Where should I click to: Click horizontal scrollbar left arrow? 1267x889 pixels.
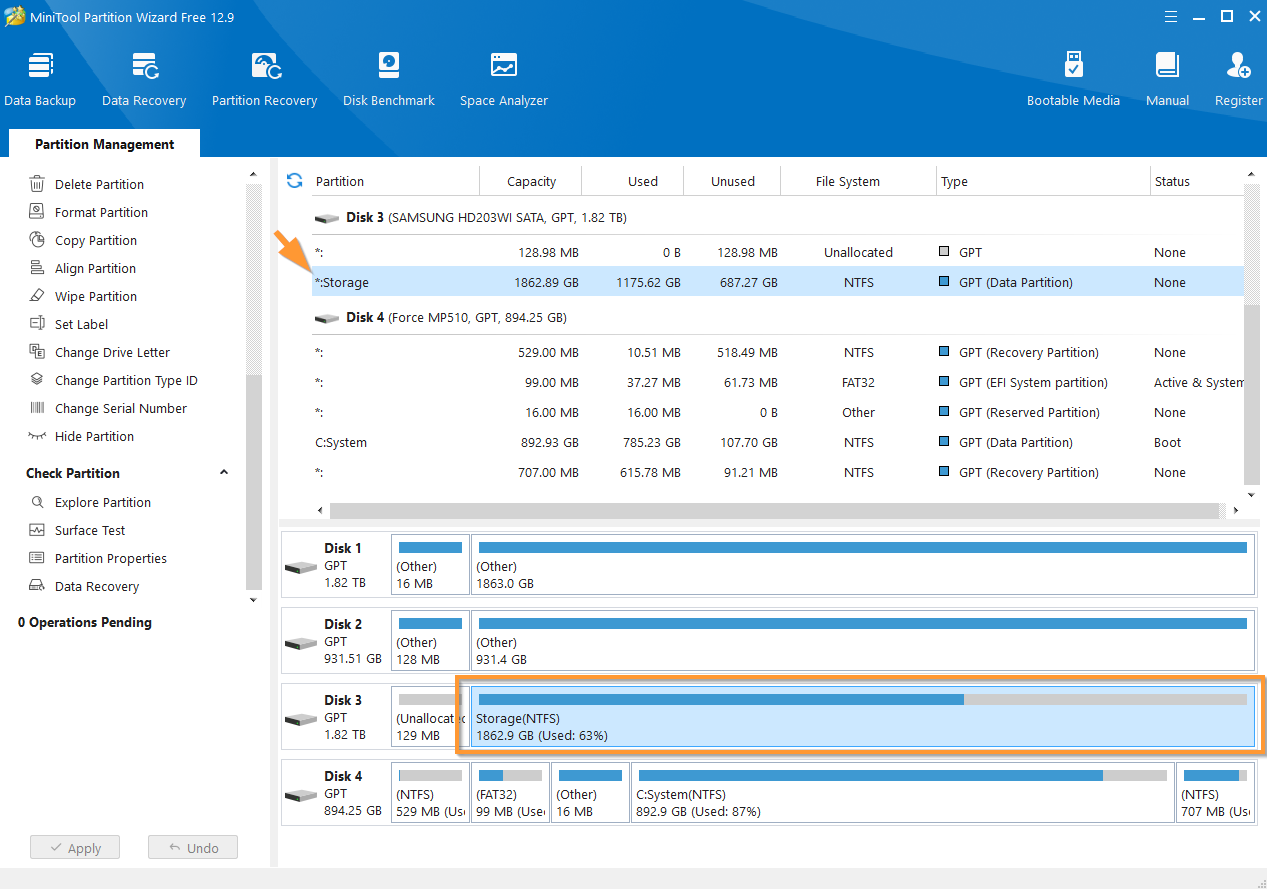coord(320,511)
